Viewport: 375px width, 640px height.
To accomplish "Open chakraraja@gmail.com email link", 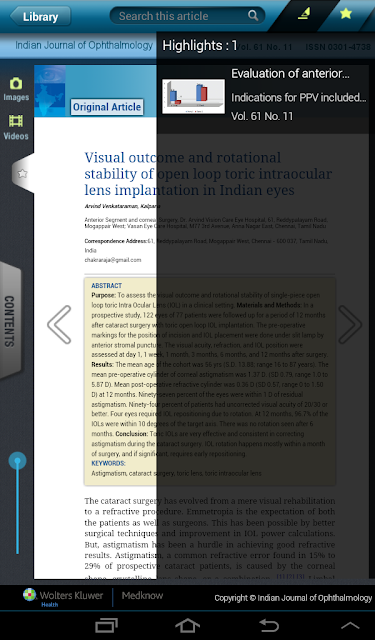I will (x=113, y=260).
